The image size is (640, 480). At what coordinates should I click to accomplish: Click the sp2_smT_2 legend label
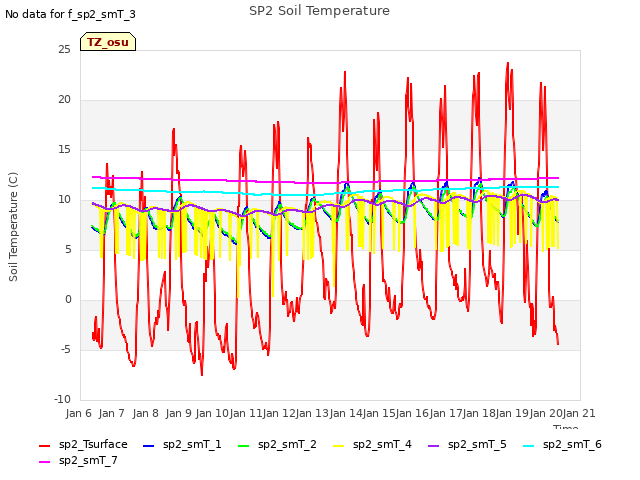click(x=287, y=444)
